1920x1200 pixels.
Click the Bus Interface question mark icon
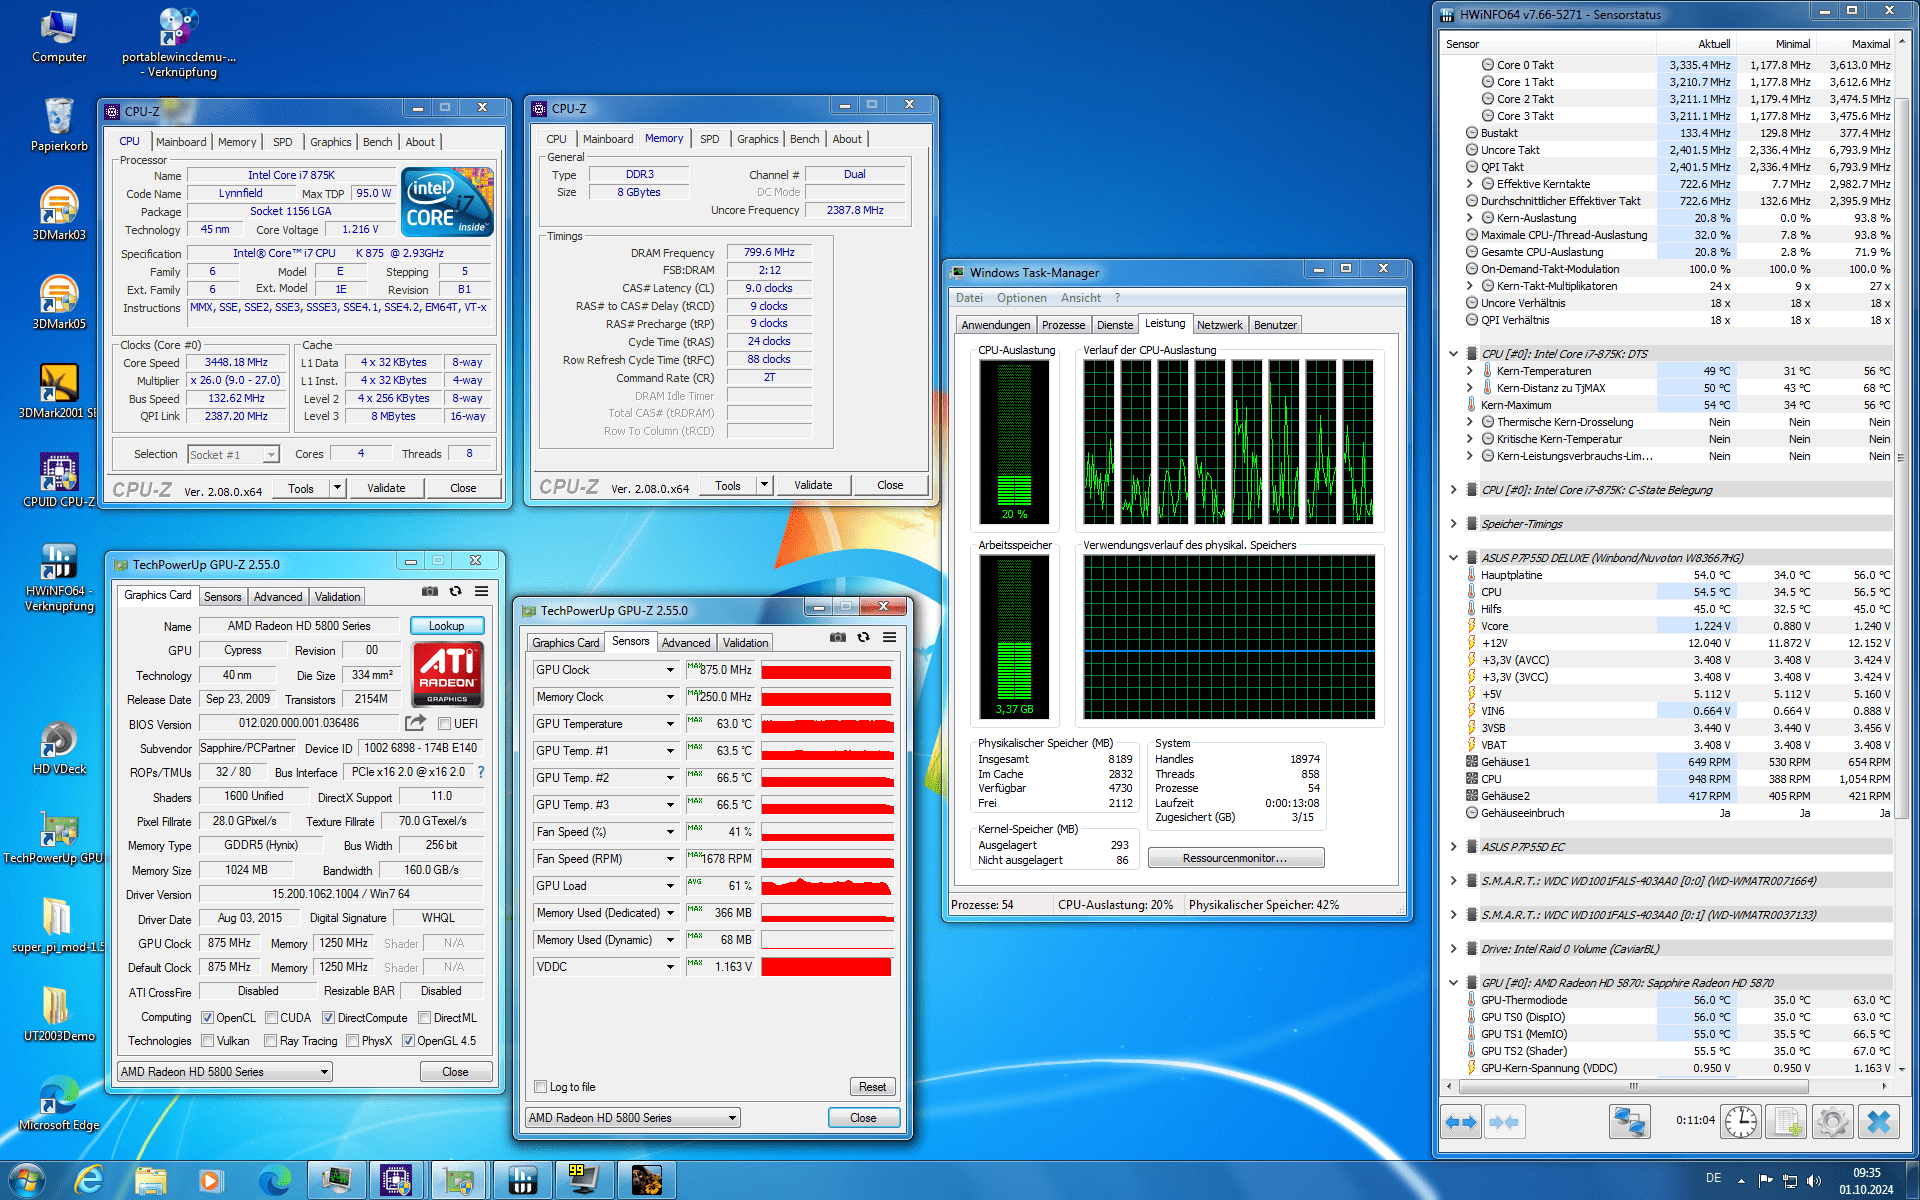point(481,772)
